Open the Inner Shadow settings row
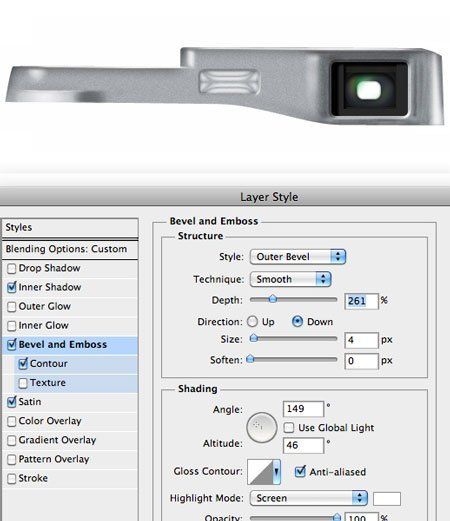The image size is (450, 521). pos(70,287)
